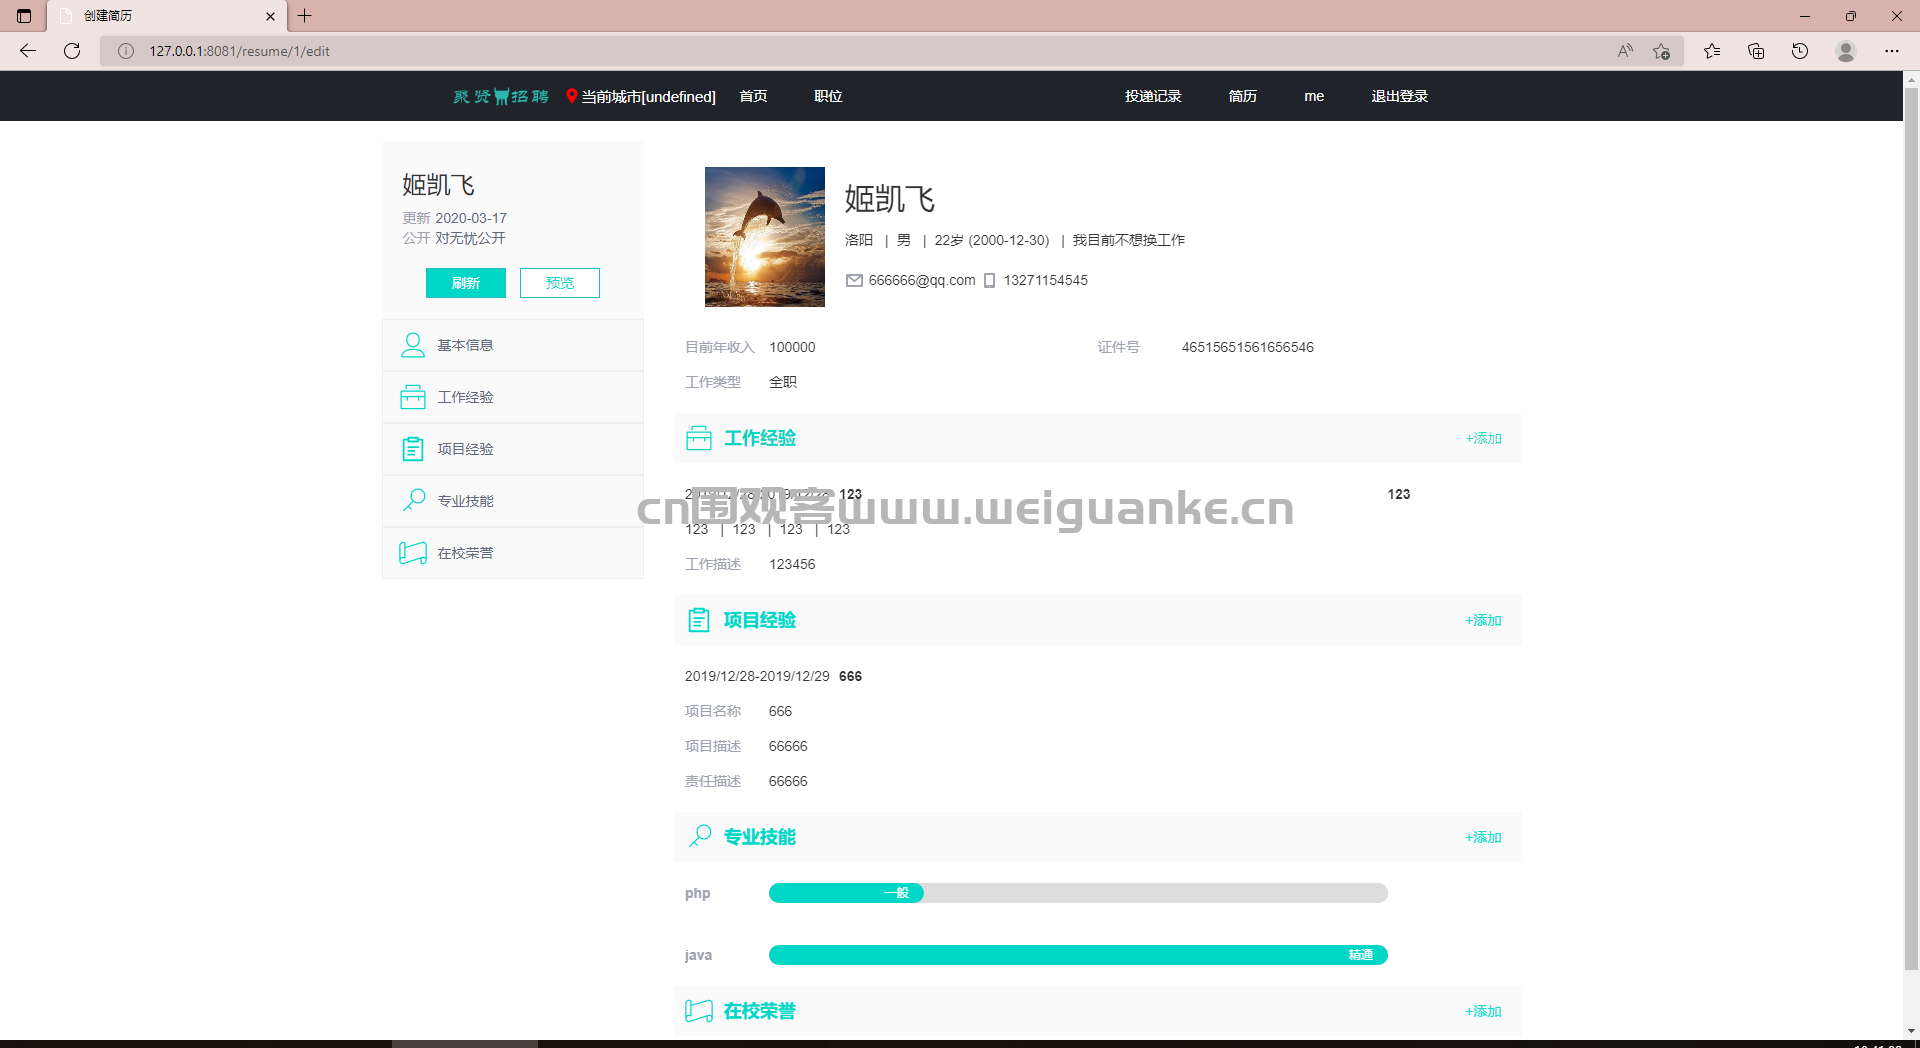Screen dimensions: 1920x1048
Task: Click the 更新 2020-03-17 date text
Action: point(455,218)
